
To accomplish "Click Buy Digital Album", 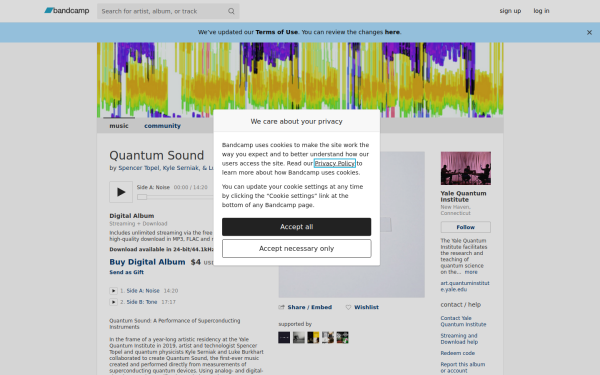I will 147,262.
